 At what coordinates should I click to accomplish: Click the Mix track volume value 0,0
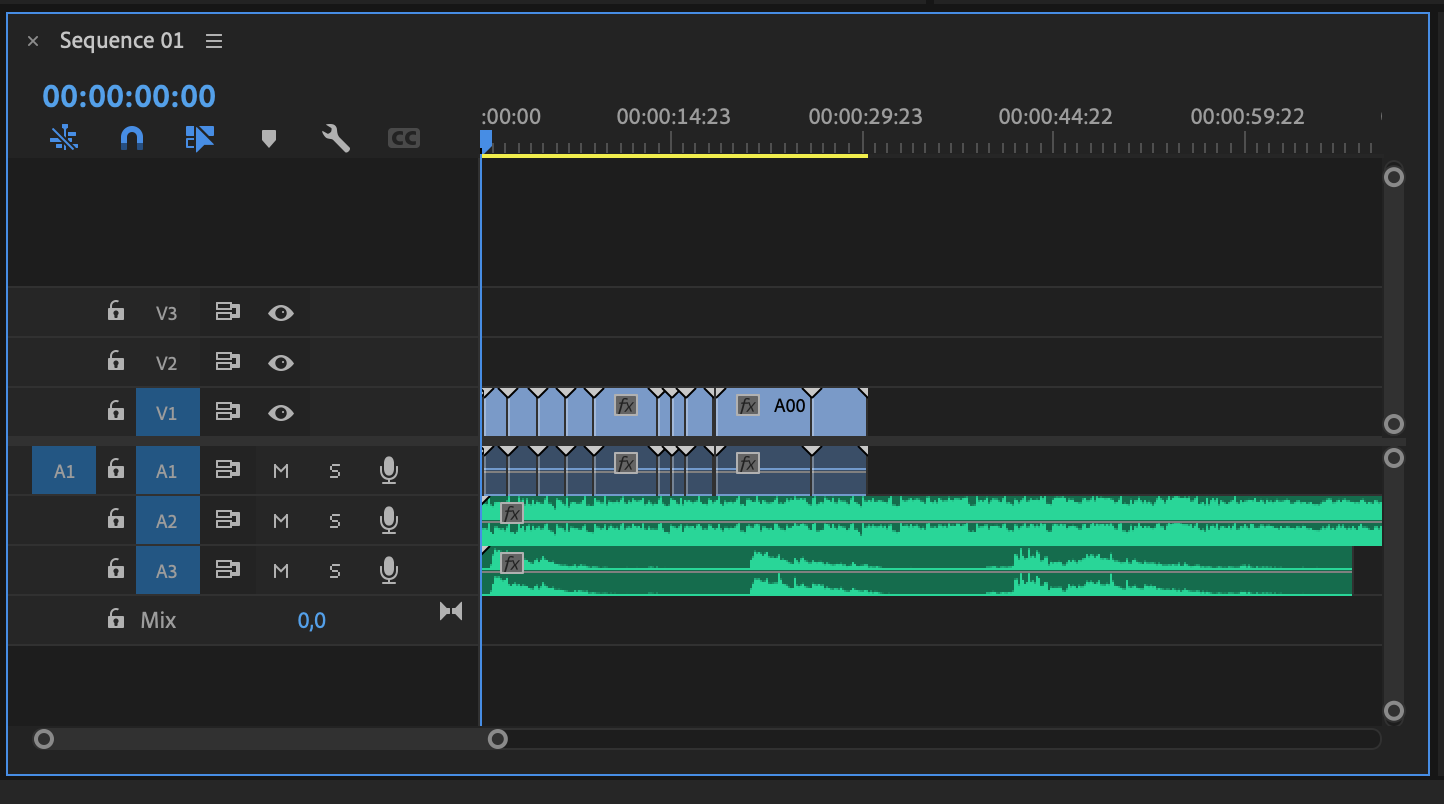311,621
